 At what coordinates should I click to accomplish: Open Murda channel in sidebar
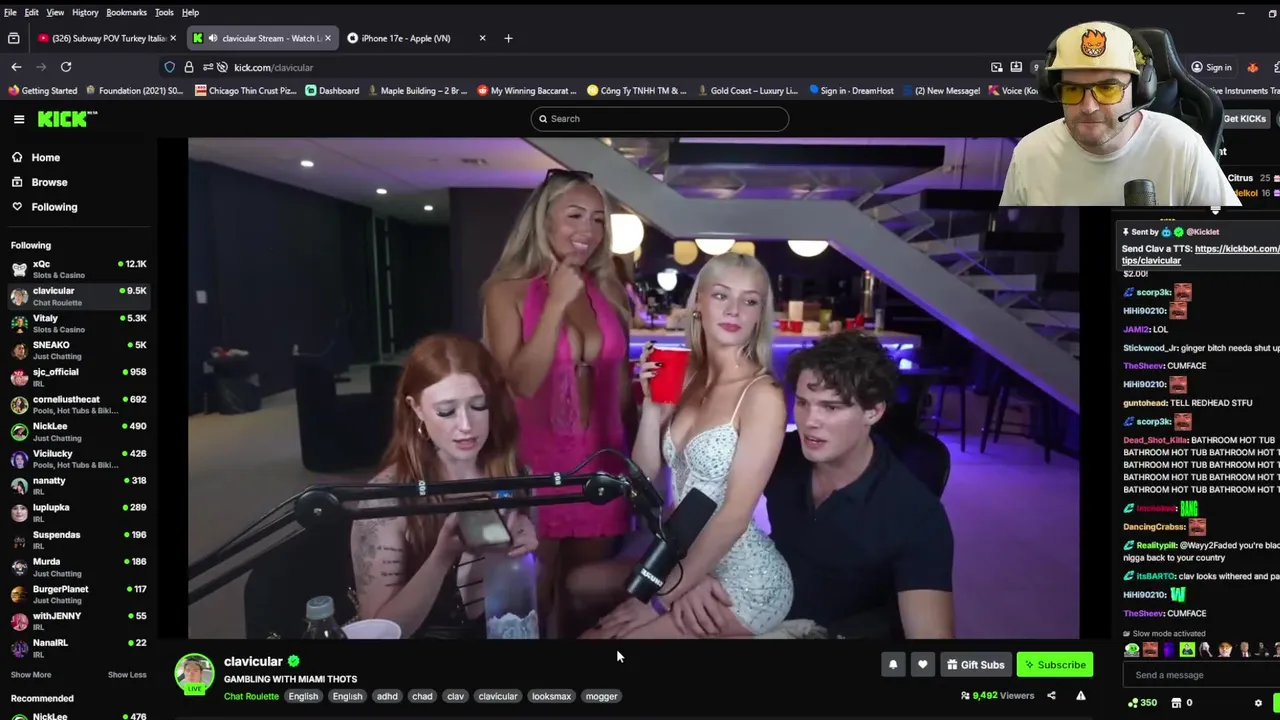pyautogui.click(x=78, y=566)
